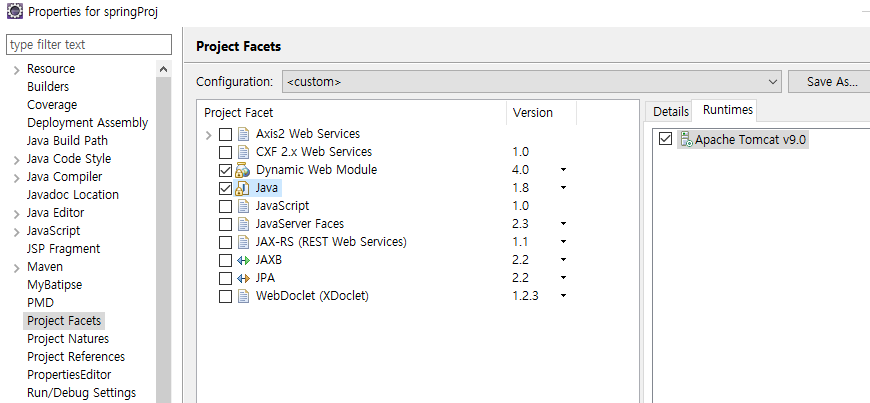Click the sidebar scrollbar up arrow
Screen dimensions: 870x403
click(x=163, y=69)
